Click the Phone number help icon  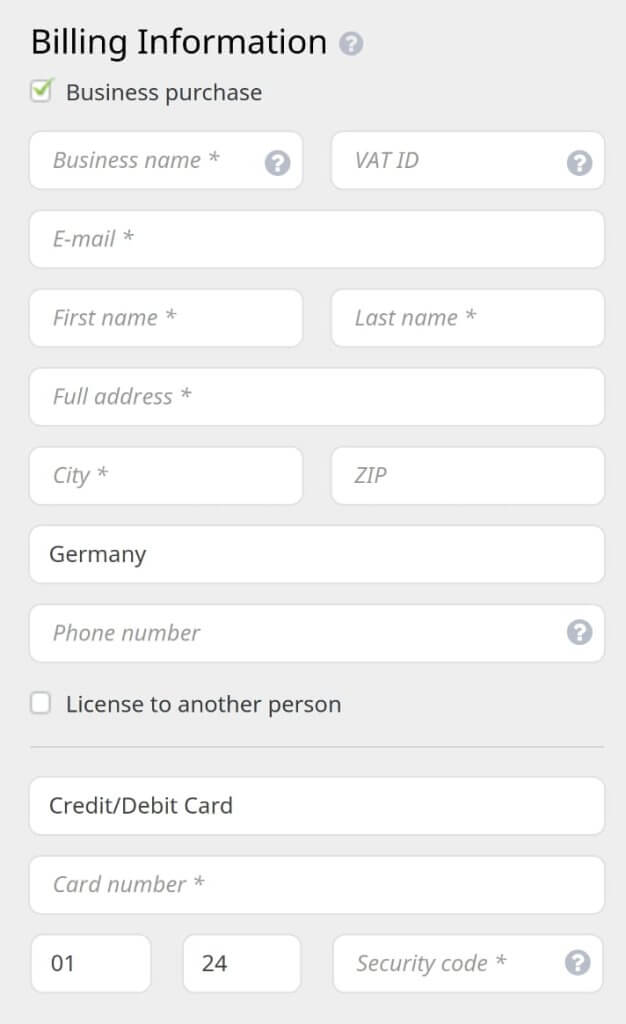[580, 633]
